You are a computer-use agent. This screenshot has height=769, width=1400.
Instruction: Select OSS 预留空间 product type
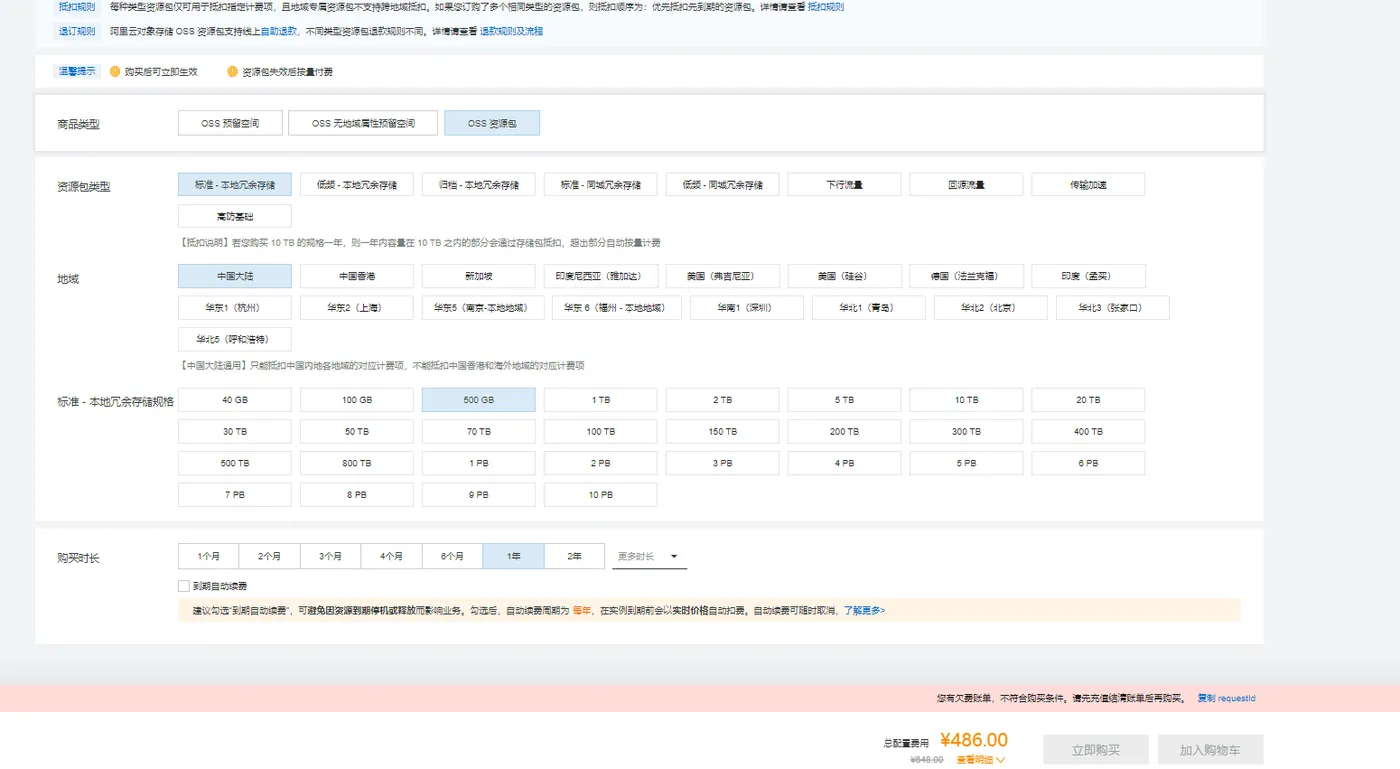tap(230, 123)
